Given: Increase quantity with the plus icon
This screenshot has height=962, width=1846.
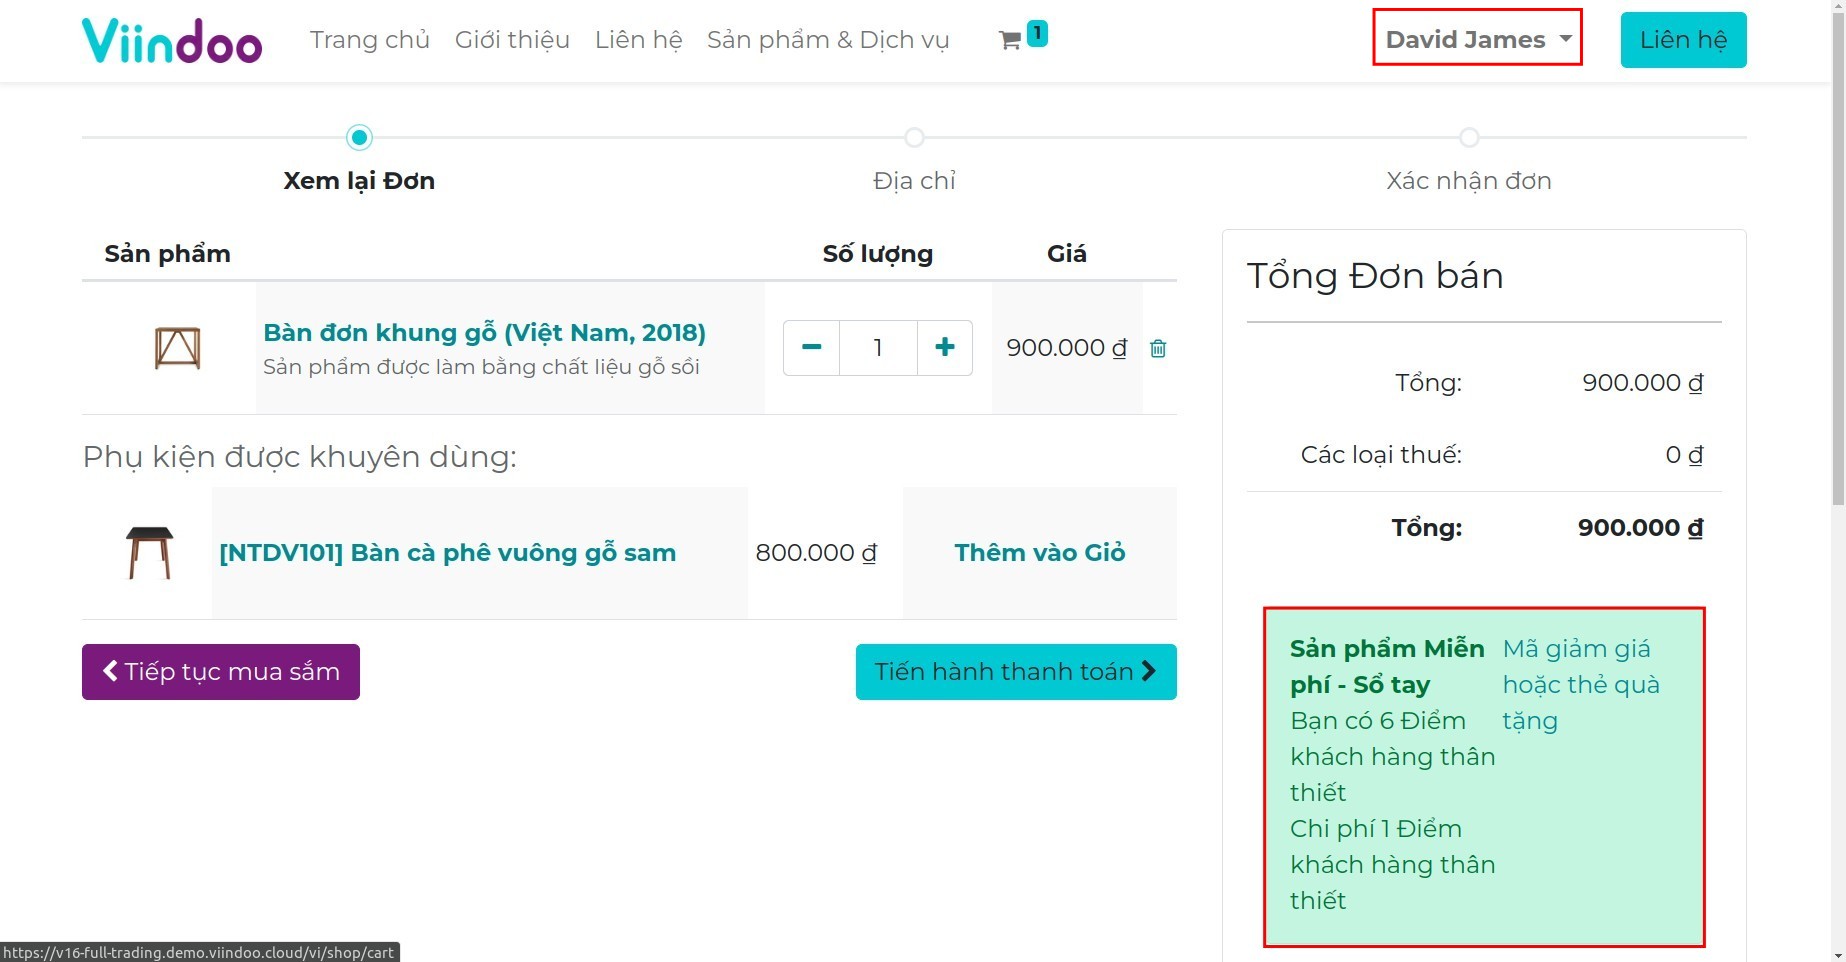Looking at the screenshot, I should pyautogui.click(x=944, y=347).
